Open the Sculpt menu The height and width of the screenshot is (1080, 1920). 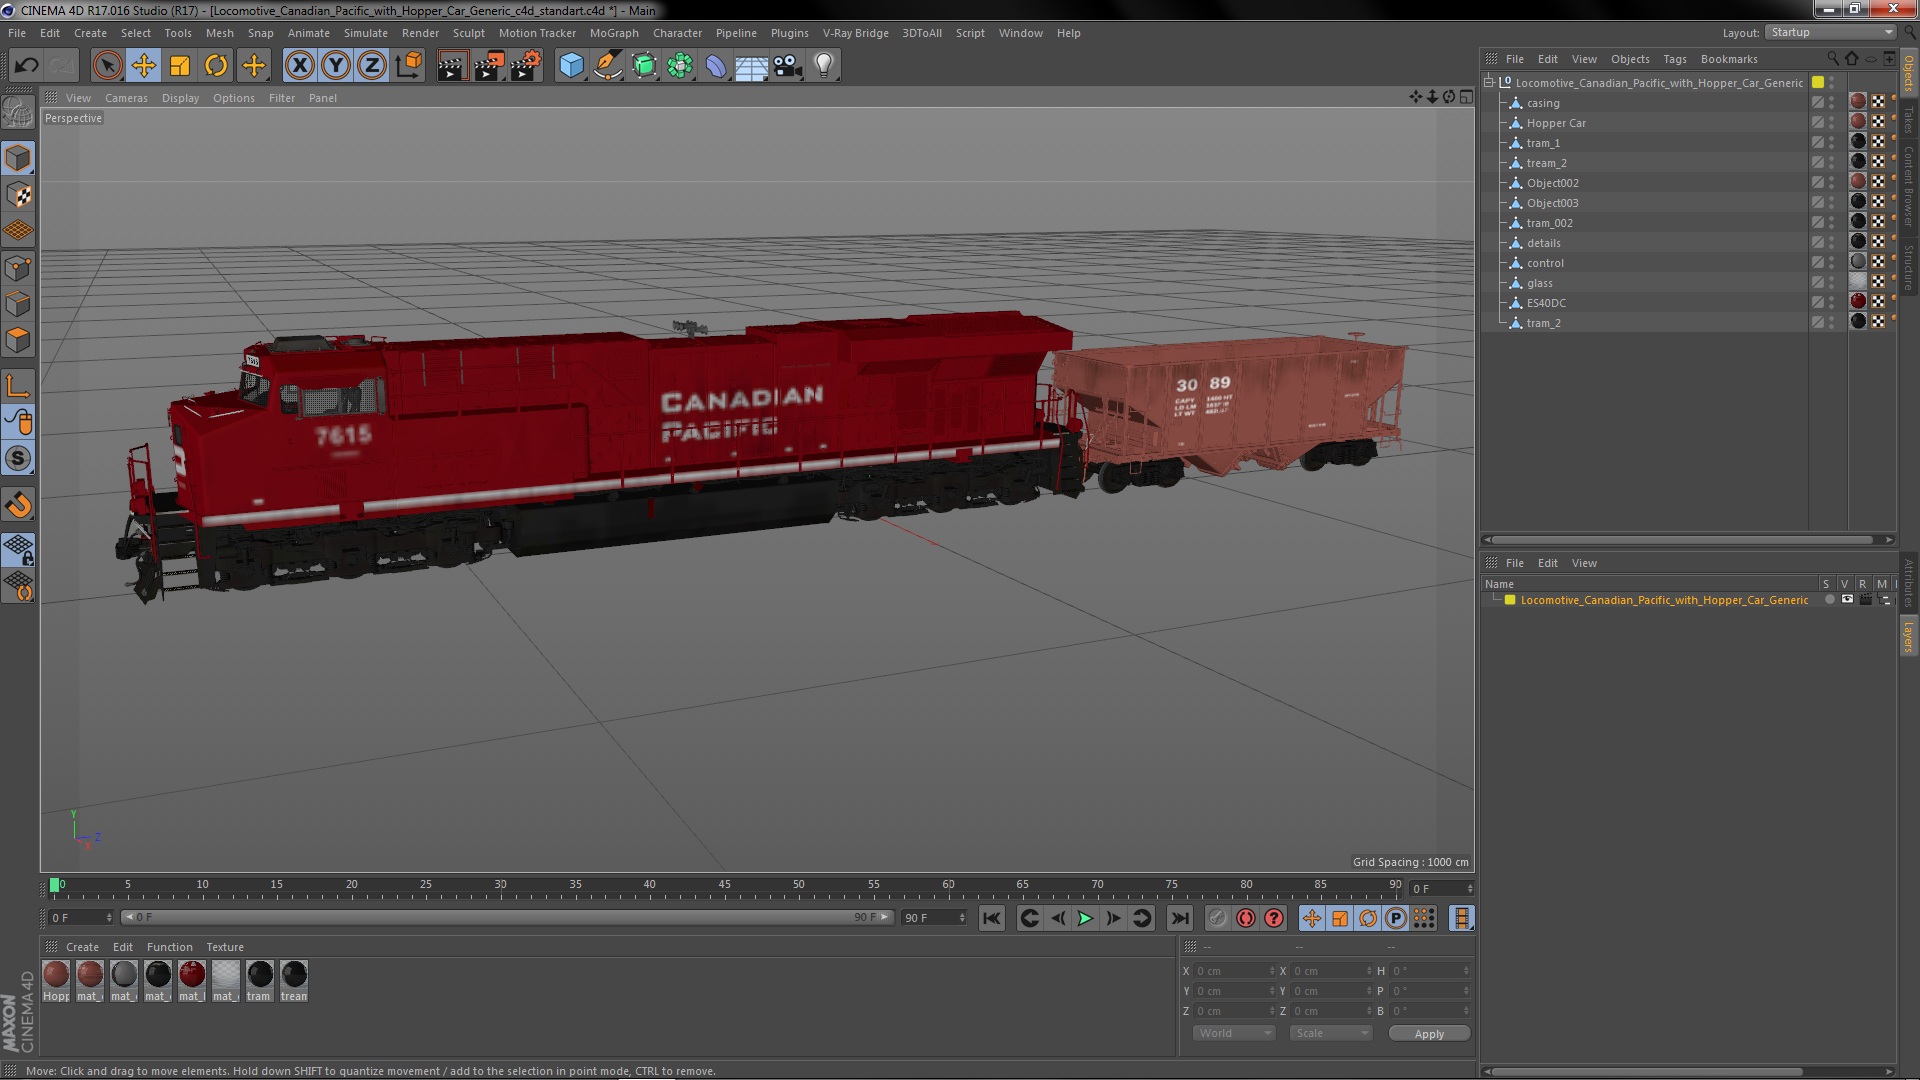pyautogui.click(x=468, y=33)
